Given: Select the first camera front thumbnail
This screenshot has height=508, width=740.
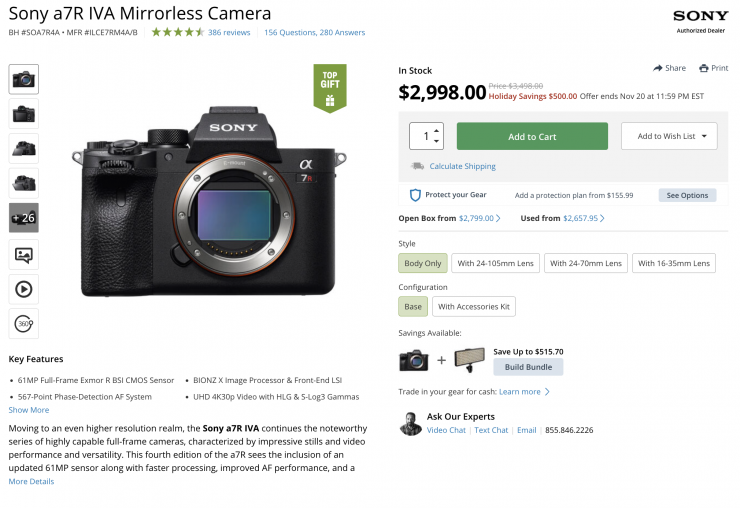Looking at the screenshot, I should [24, 79].
